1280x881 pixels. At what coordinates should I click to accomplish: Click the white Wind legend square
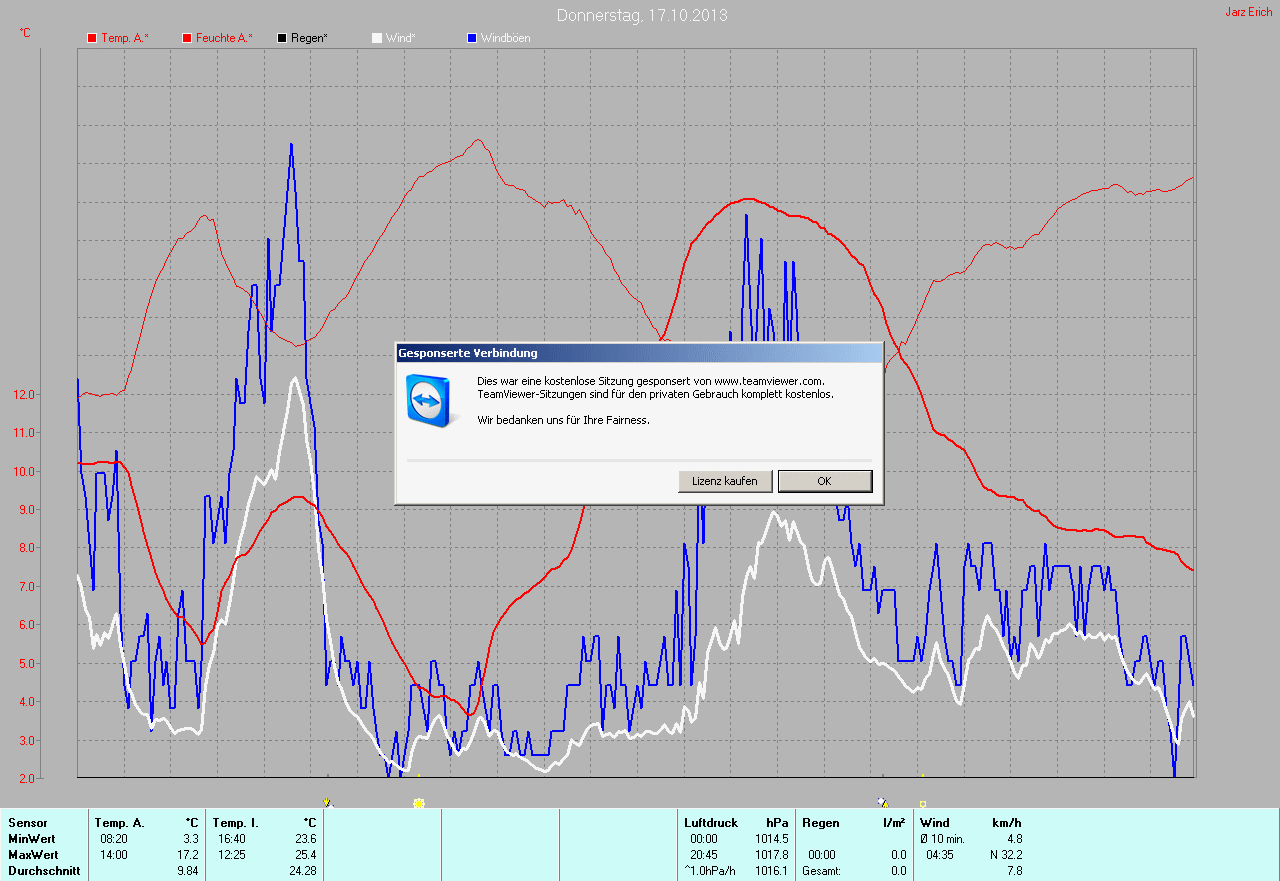pos(376,38)
